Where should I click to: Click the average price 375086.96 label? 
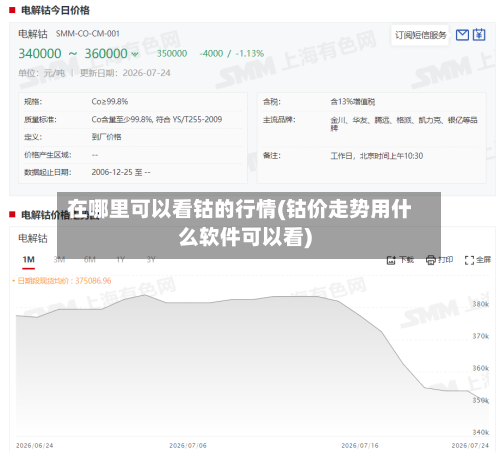(64, 281)
